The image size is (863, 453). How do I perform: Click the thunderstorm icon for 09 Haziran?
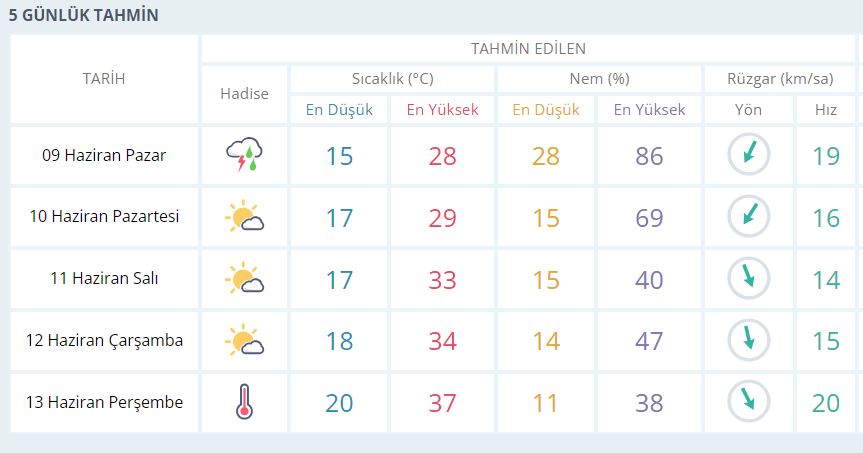tap(244, 156)
